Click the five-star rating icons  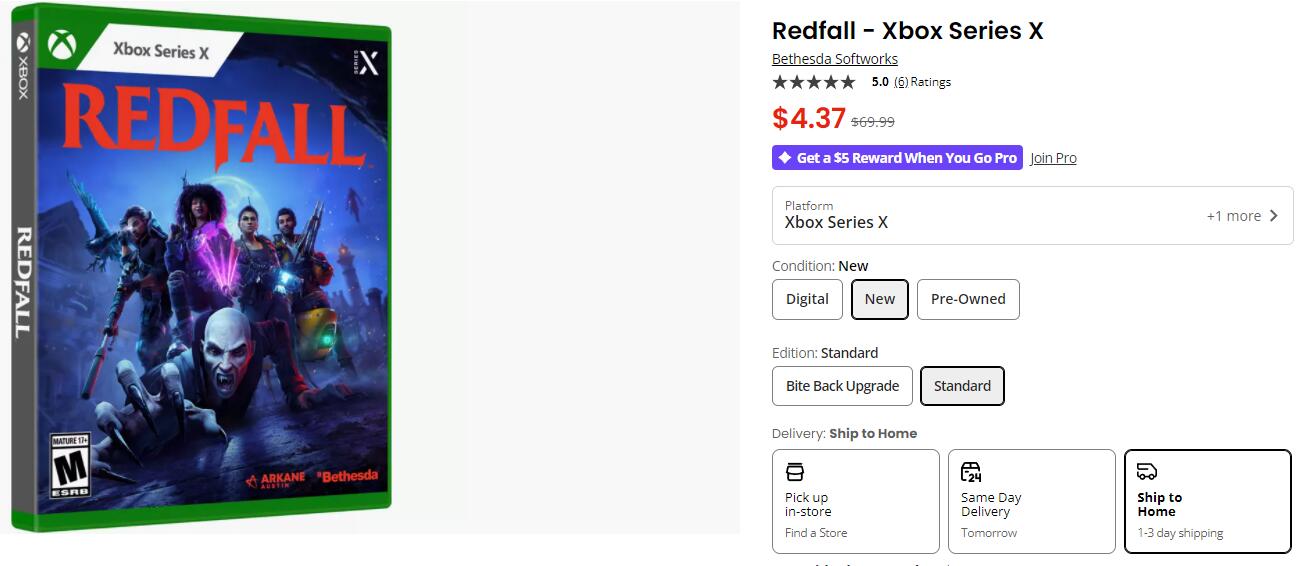point(813,82)
